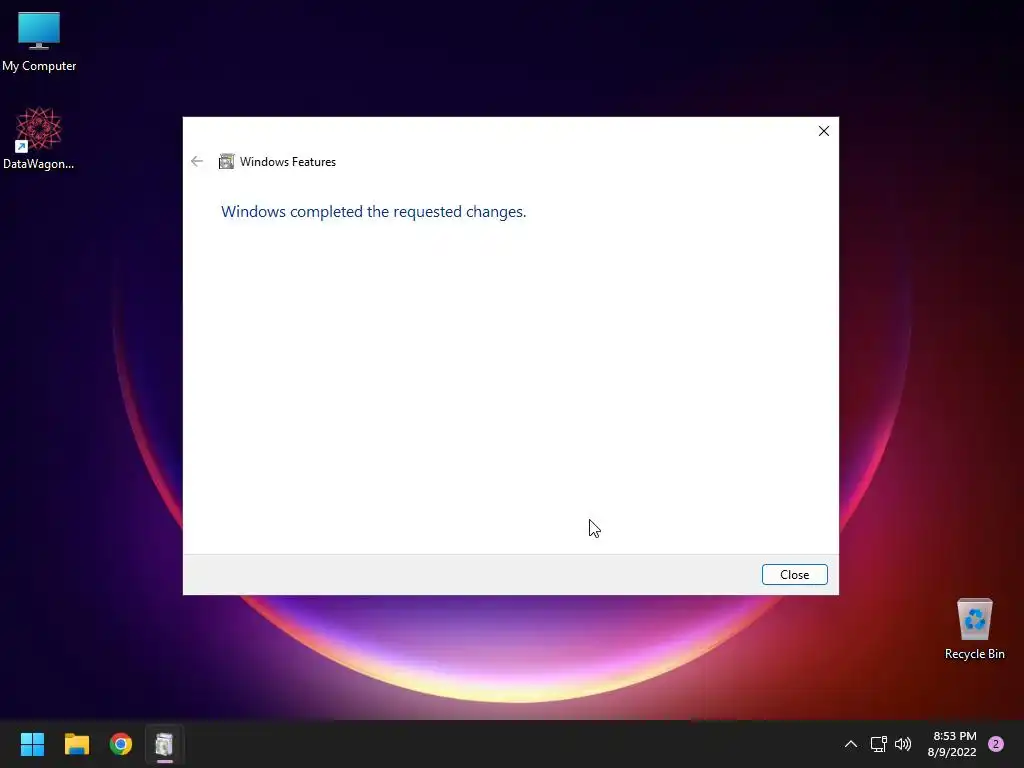
Task: Click the Windows Features taskbar icon
Action: click(x=165, y=744)
